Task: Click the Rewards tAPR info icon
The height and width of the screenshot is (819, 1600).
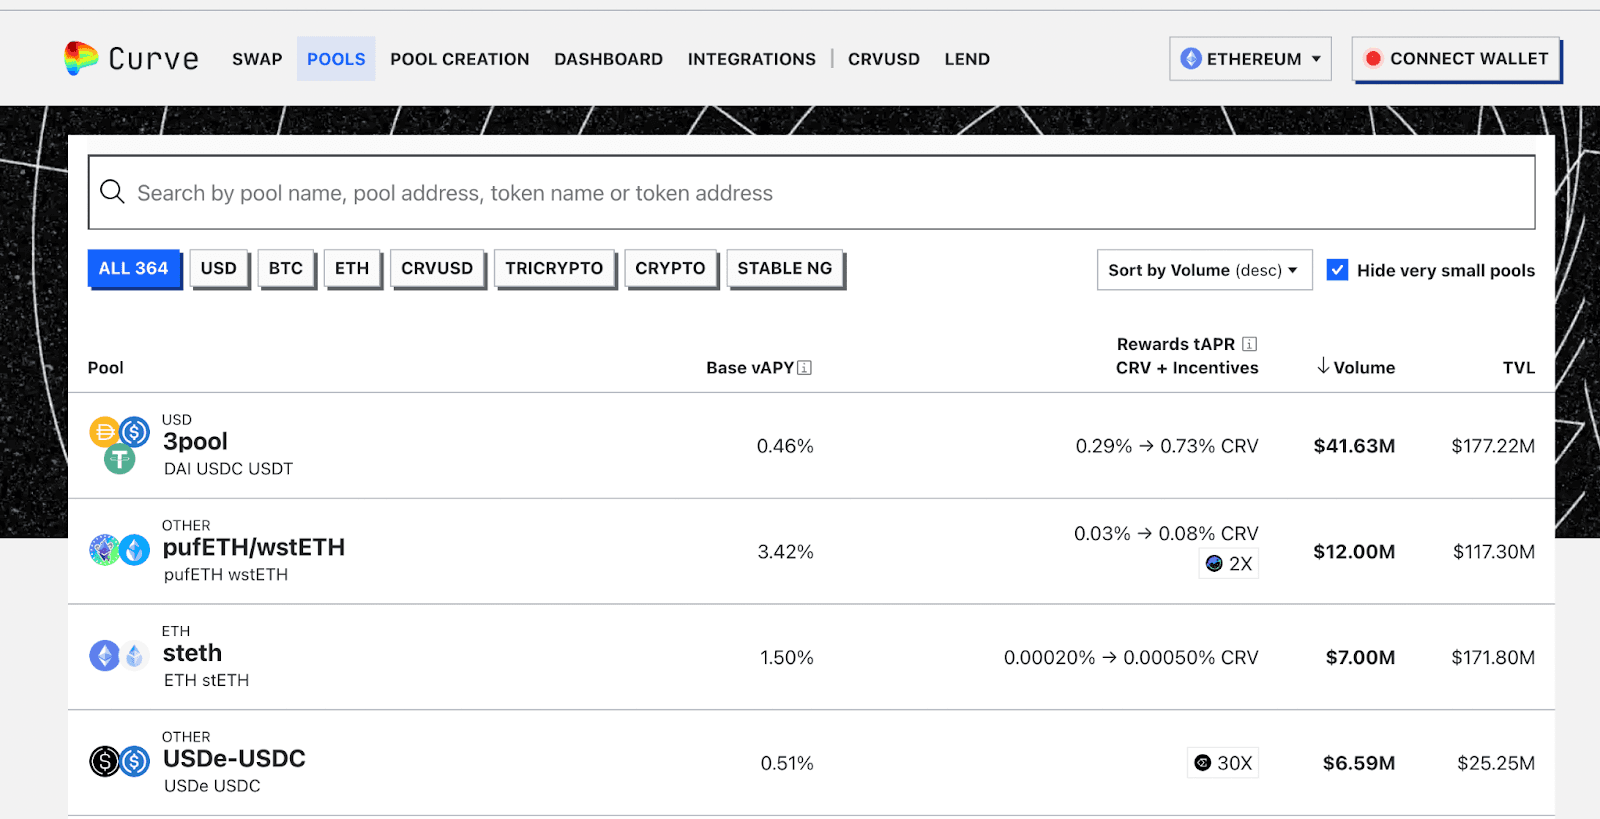Action: point(1249,344)
